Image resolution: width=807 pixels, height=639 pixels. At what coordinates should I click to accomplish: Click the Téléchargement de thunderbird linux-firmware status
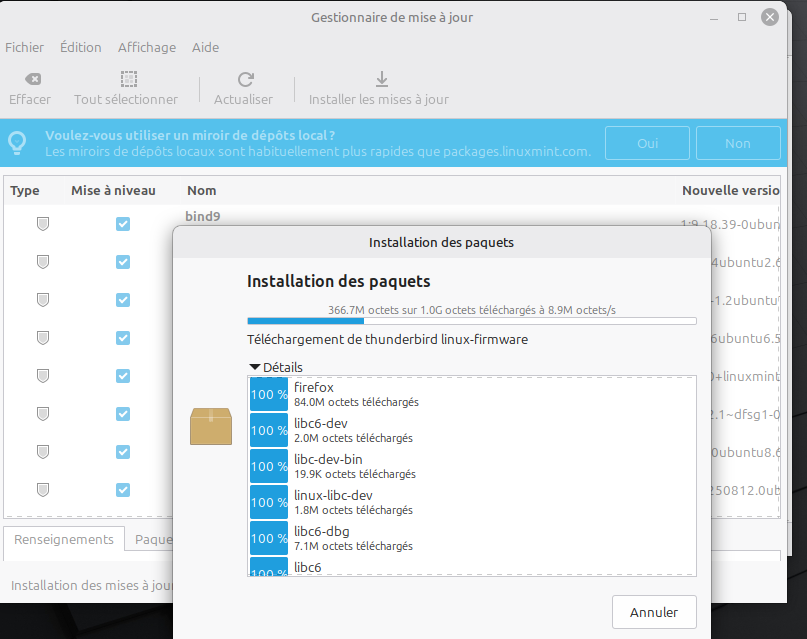point(388,340)
